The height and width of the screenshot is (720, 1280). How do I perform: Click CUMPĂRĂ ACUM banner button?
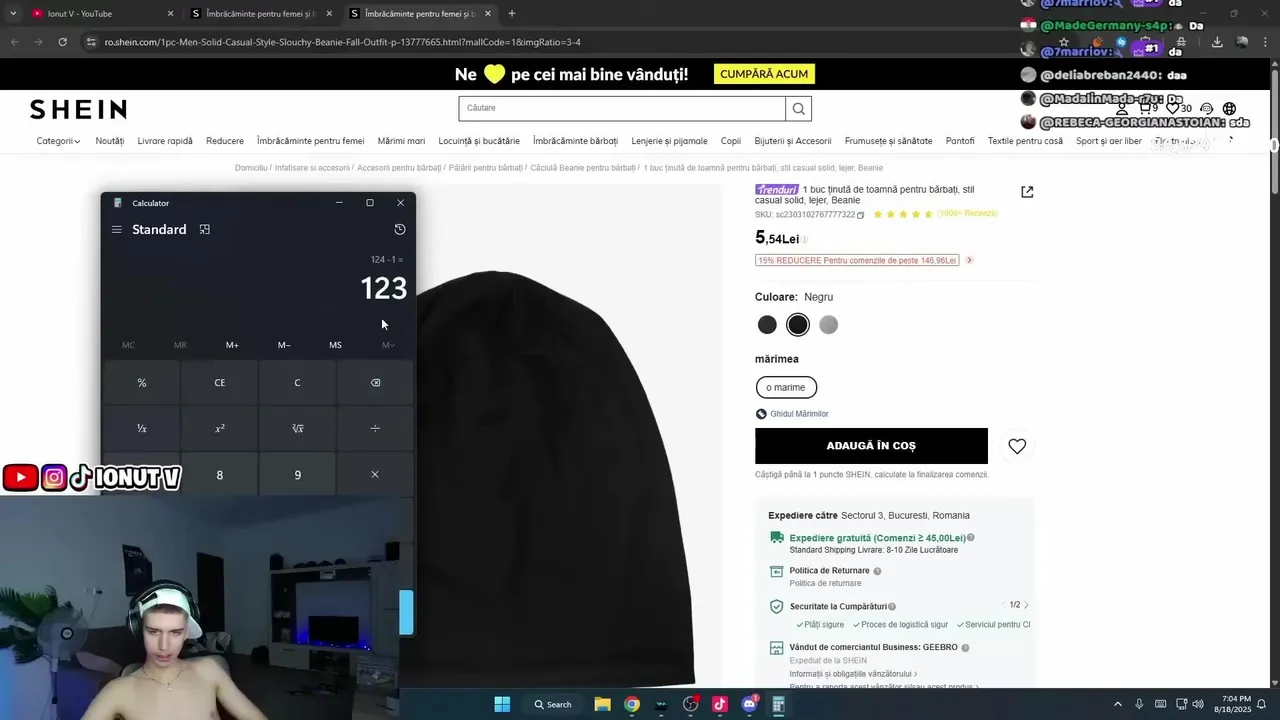pyautogui.click(x=765, y=74)
